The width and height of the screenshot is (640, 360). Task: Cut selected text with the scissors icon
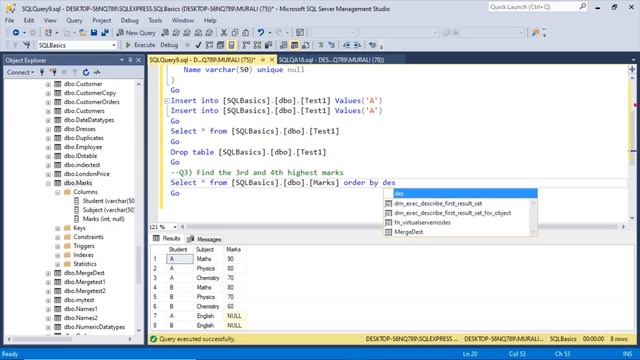(x=224, y=33)
